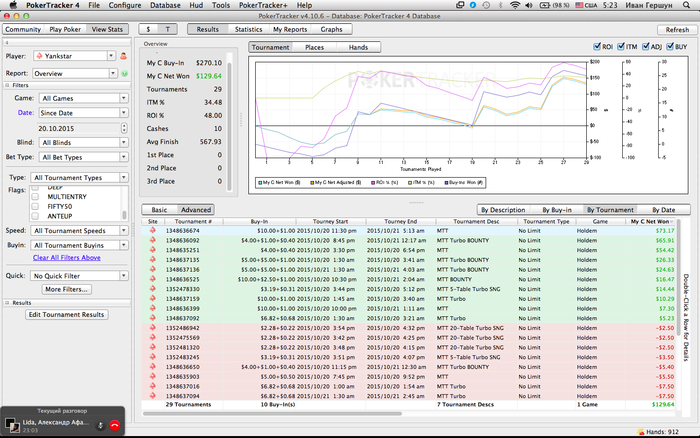Screen dimensions: 700x438
Task: Open the Game filter dropdown
Action: (83, 98)
